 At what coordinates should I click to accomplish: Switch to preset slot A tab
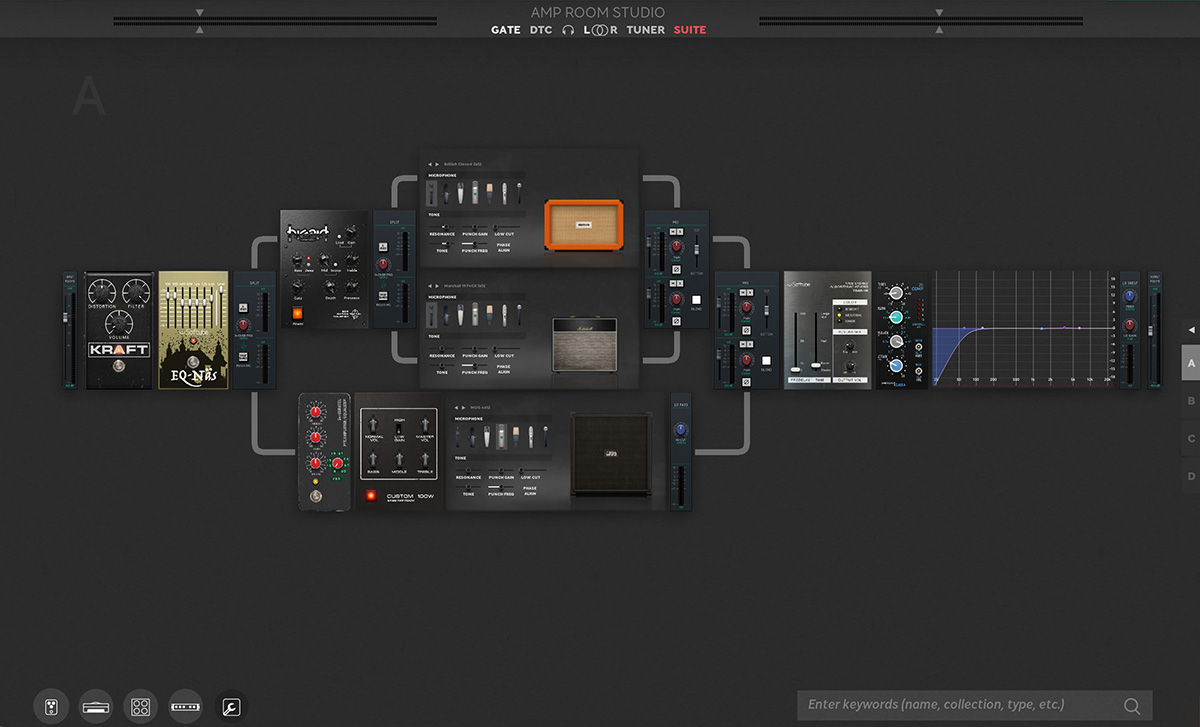click(x=1191, y=364)
